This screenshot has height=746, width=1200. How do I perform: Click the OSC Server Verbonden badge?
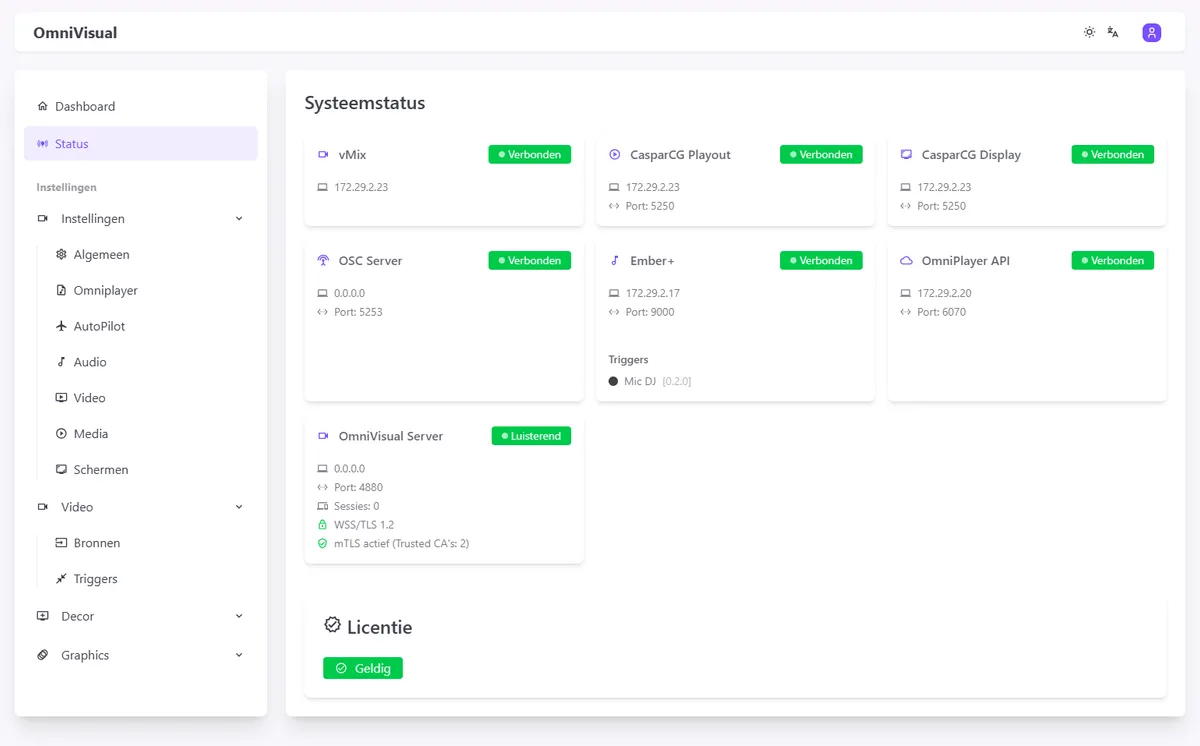530,261
